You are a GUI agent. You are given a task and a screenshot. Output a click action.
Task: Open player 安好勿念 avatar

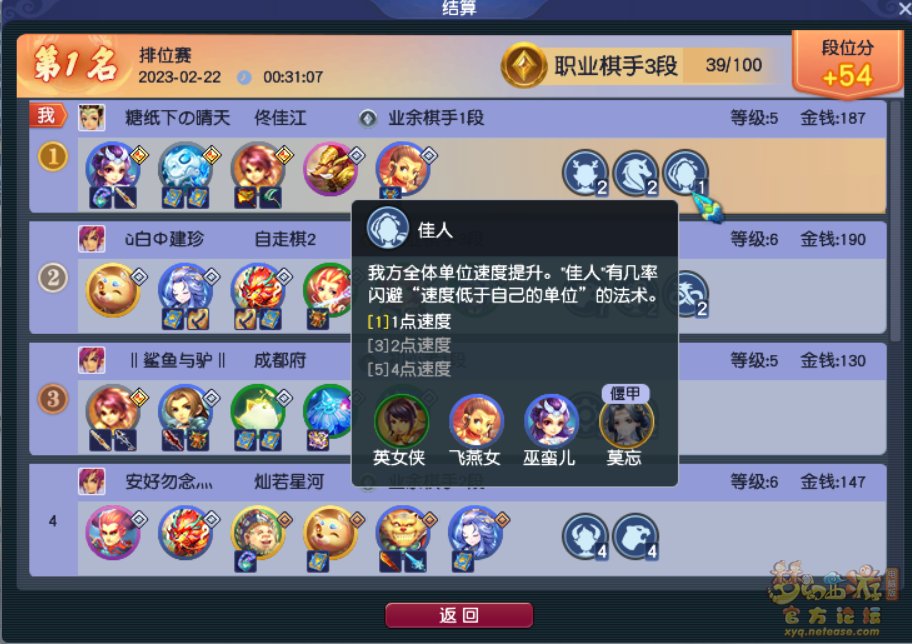coord(92,482)
